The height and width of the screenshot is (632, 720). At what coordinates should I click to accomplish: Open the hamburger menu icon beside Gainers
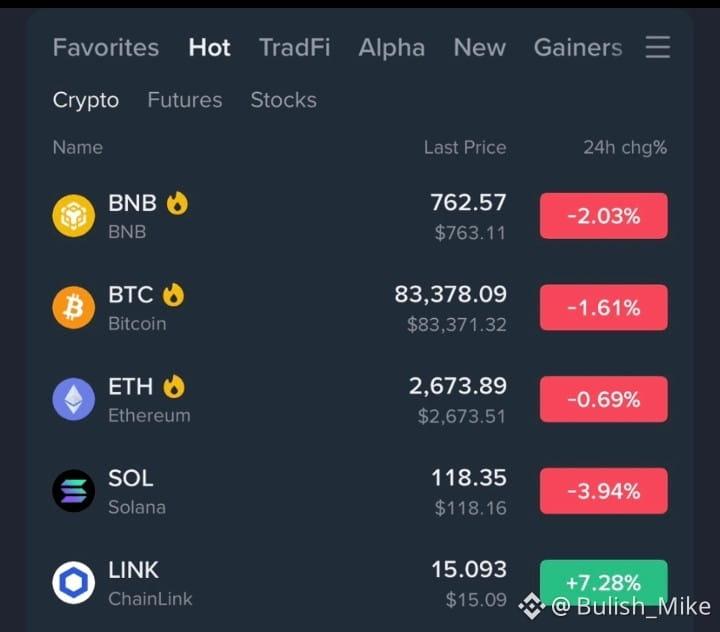pos(658,47)
